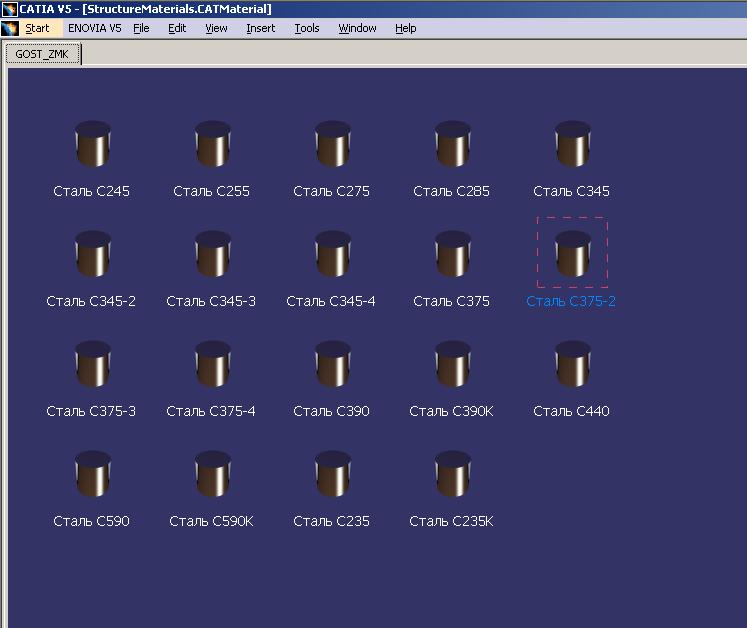Switch to the GOST_ZMK tab

[x=42, y=54]
